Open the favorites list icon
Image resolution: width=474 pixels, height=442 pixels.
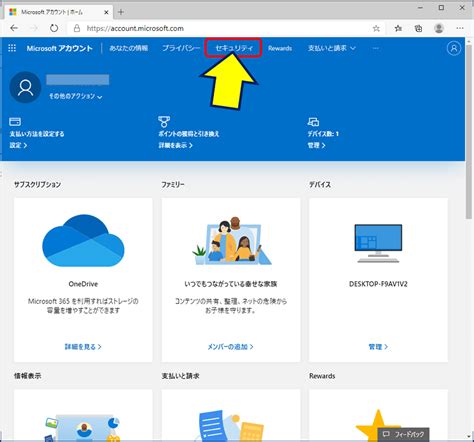point(398,28)
